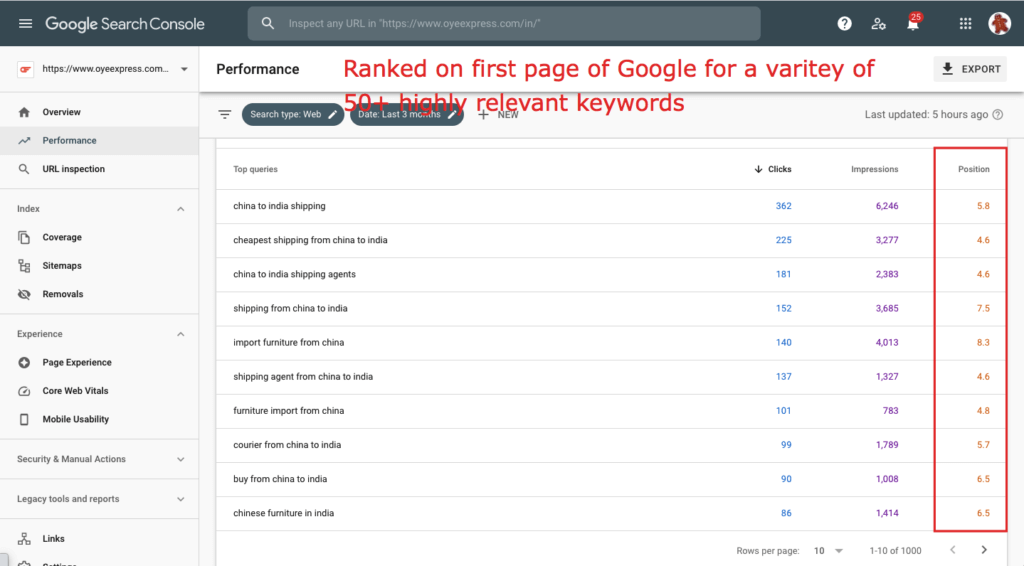The width and height of the screenshot is (1024, 566).
Task: Click the EXPORT button
Action: click(x=970, y=69)
